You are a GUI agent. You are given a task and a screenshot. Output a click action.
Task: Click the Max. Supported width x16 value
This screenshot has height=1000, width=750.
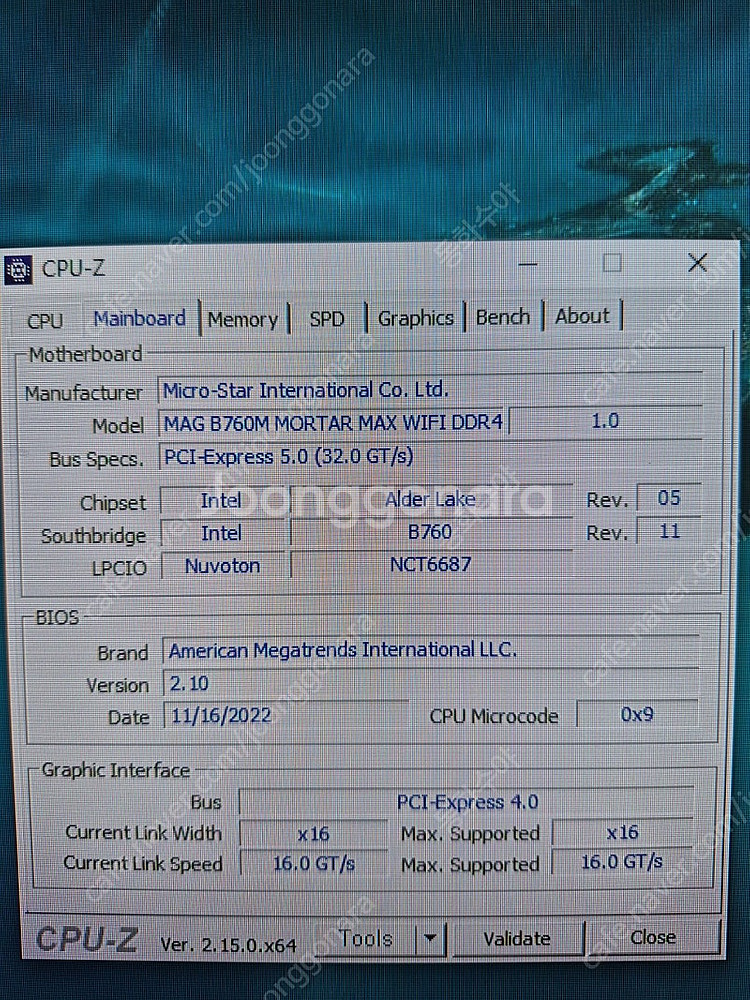(x=622, y=832)
